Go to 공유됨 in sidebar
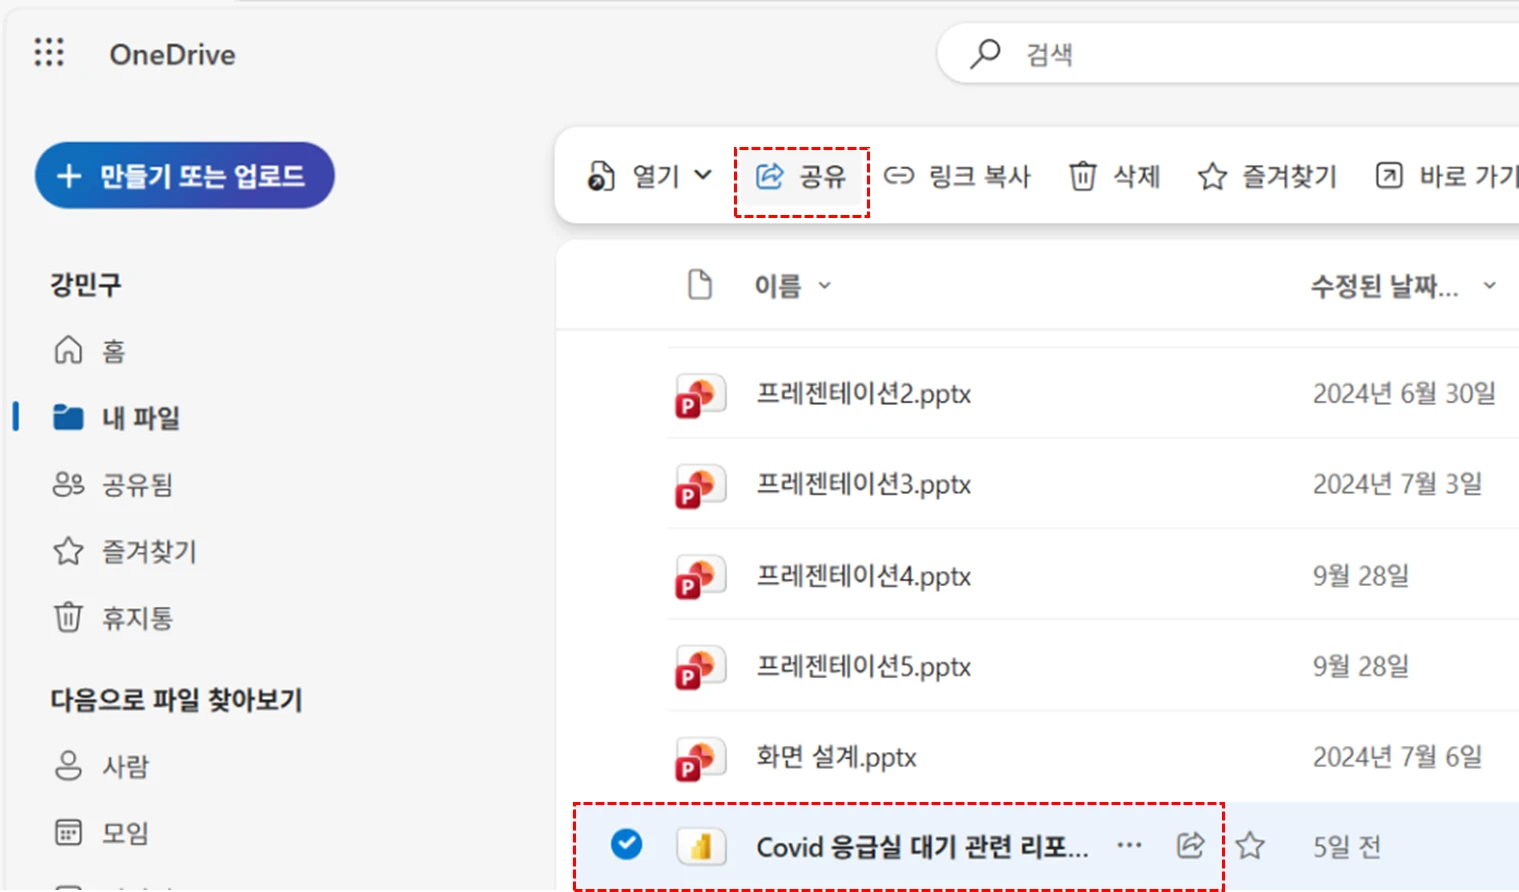Image resolution: width=1519 pixels, height=892 pixels. (137, 485)
